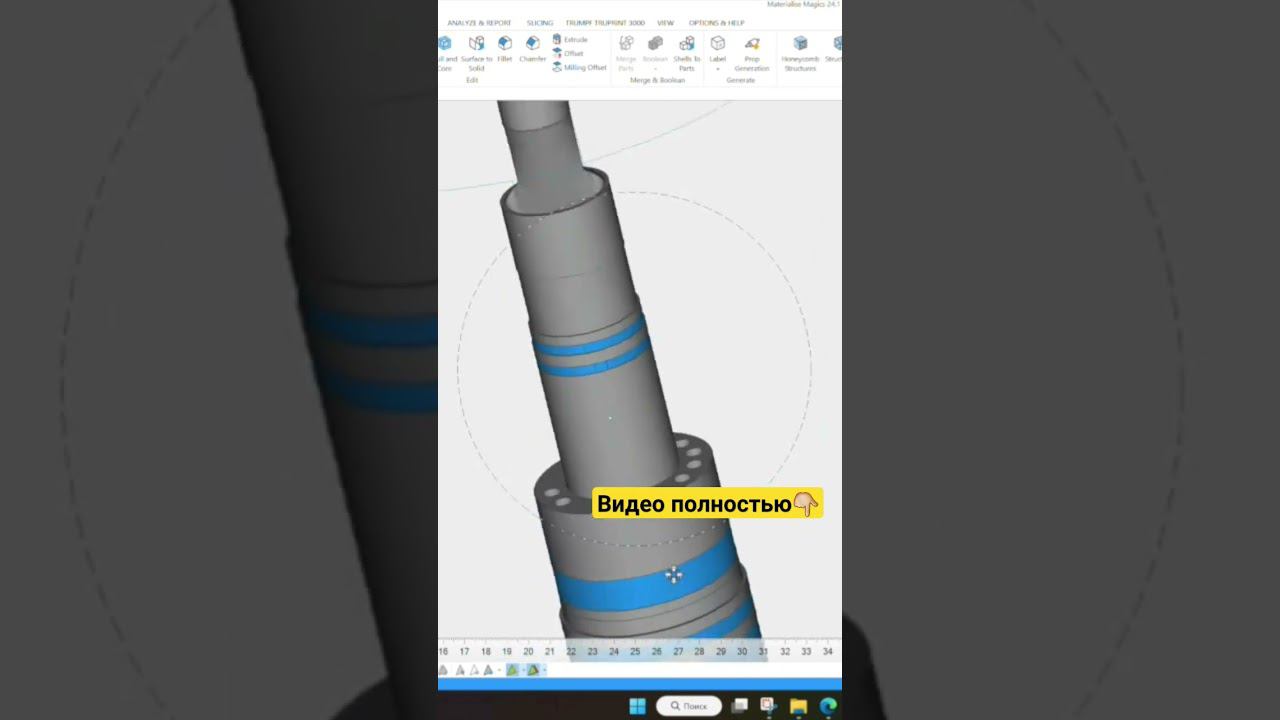Run Shells To Parts

click(687, 53)
